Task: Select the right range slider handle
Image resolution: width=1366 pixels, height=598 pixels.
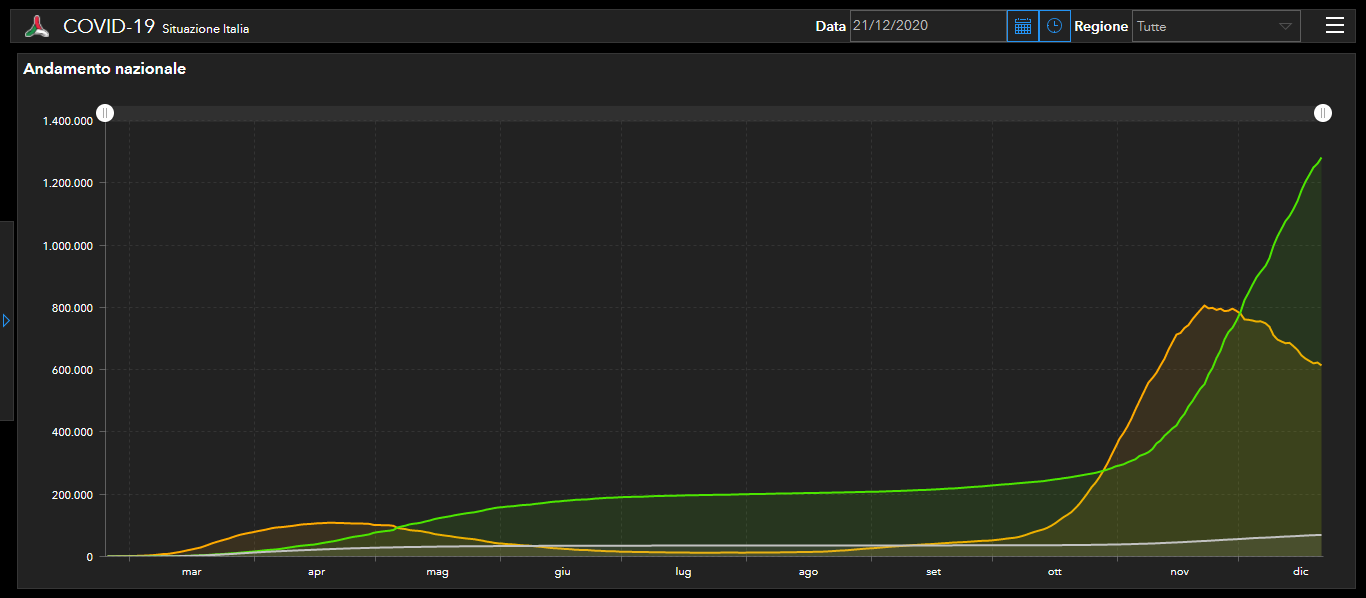Action: pyautogui.click(x=1322, y=113)
